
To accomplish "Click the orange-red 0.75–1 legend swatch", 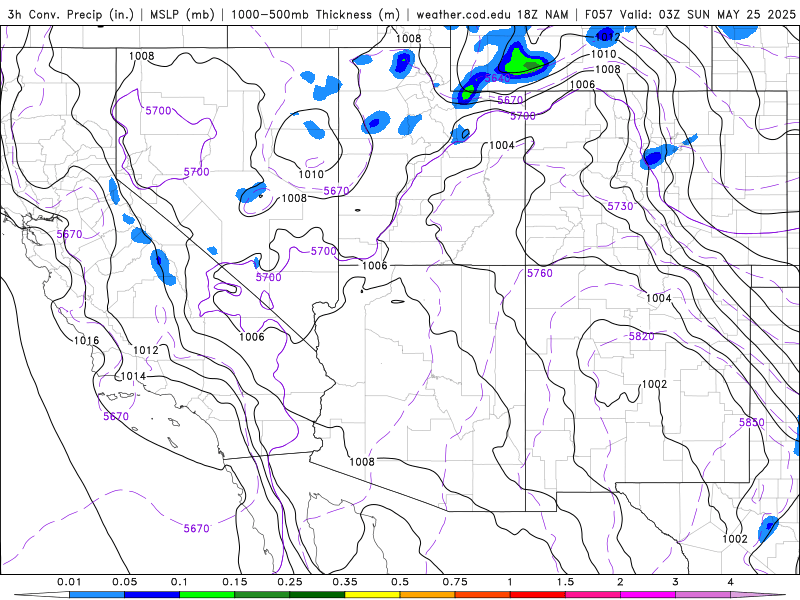I will click(x=483, y=595).
